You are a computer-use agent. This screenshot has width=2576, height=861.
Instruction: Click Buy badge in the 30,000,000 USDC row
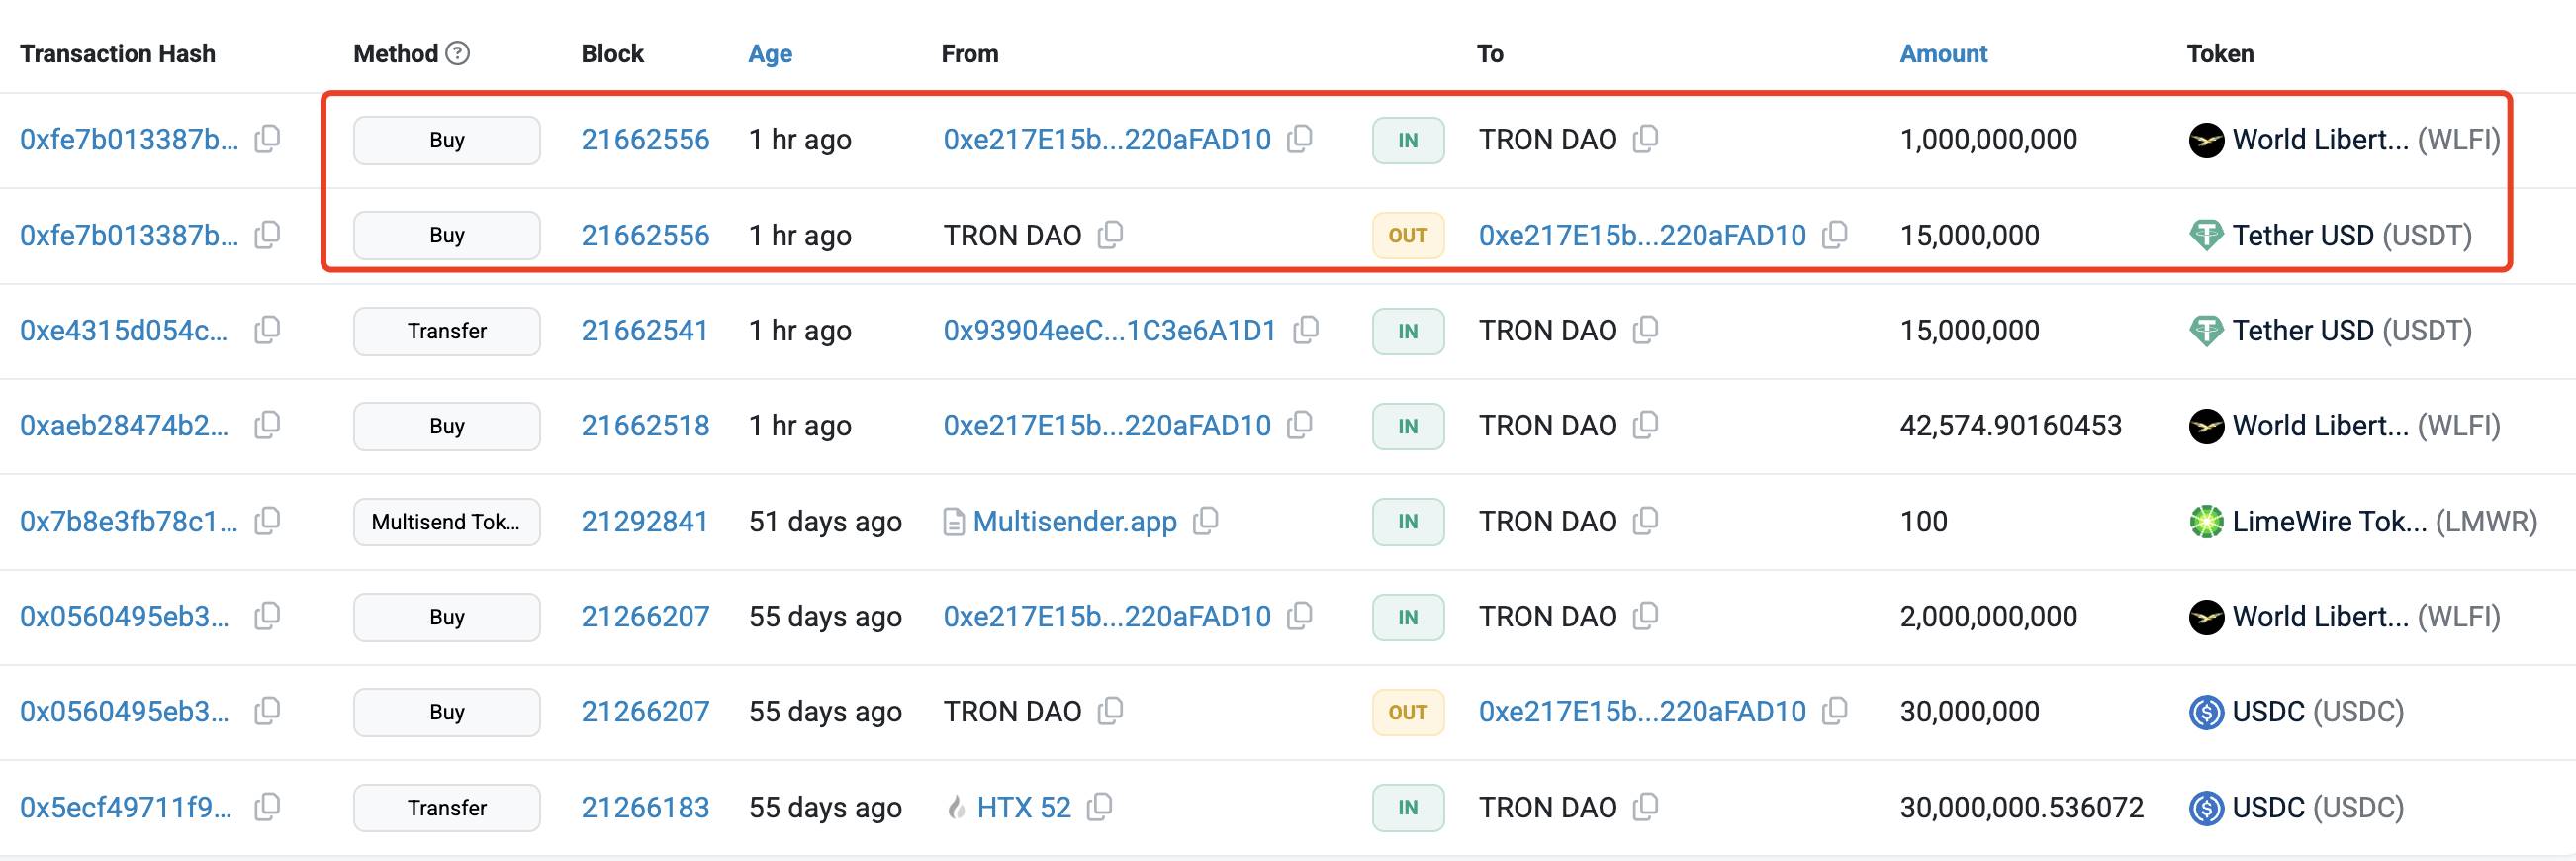(447, 712)
